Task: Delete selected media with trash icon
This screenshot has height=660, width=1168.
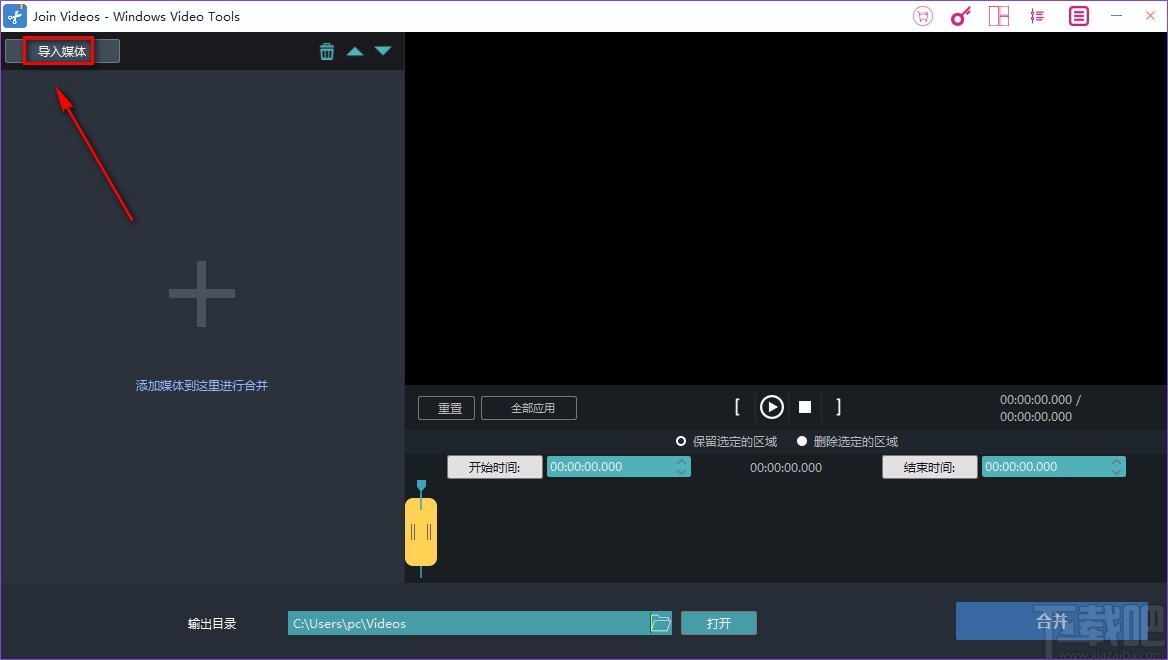Action: click(x=327, y=50)
